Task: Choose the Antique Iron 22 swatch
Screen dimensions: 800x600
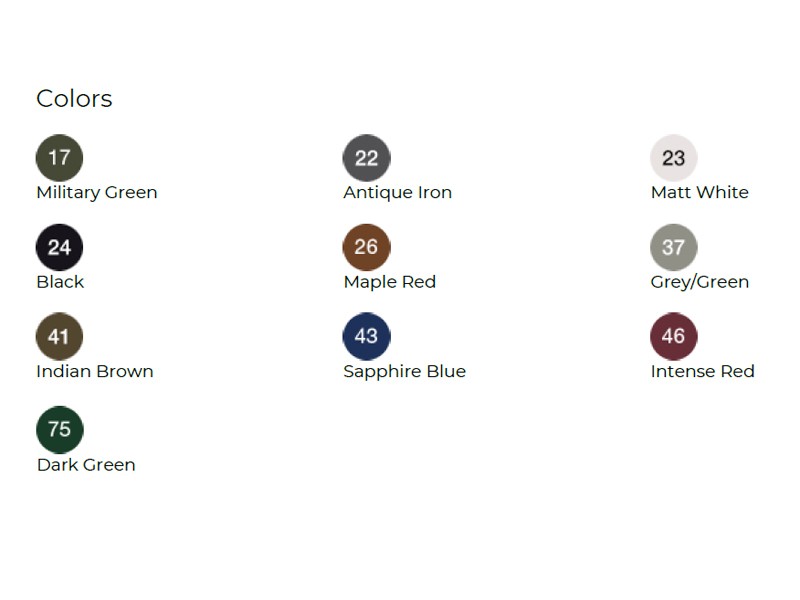Action: [x=366, y=158]
